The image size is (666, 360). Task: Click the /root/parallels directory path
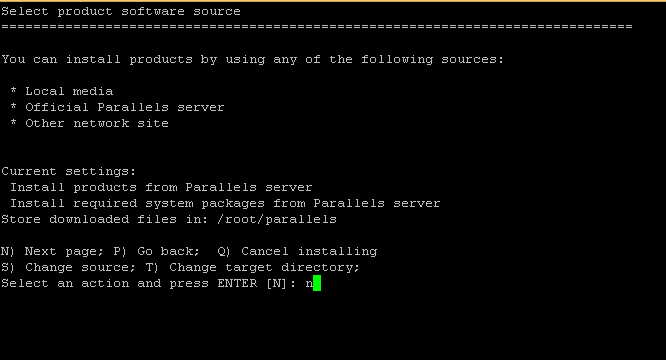pos(277,219)
